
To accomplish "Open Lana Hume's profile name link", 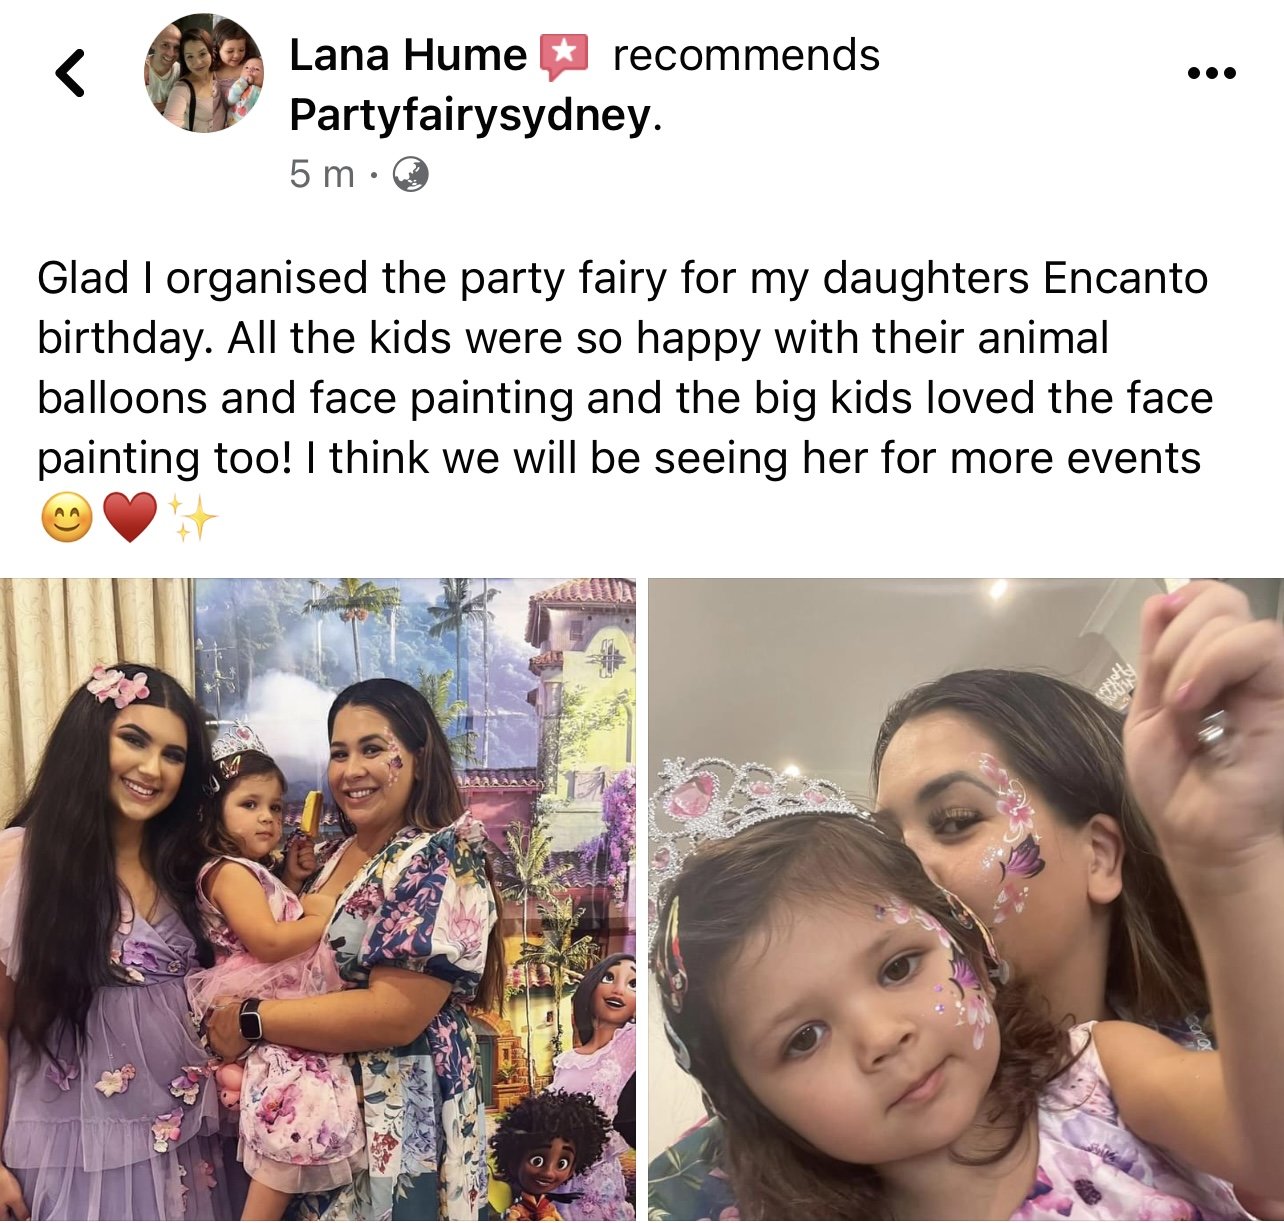I will pyautogui.click(x=407, y=55).
